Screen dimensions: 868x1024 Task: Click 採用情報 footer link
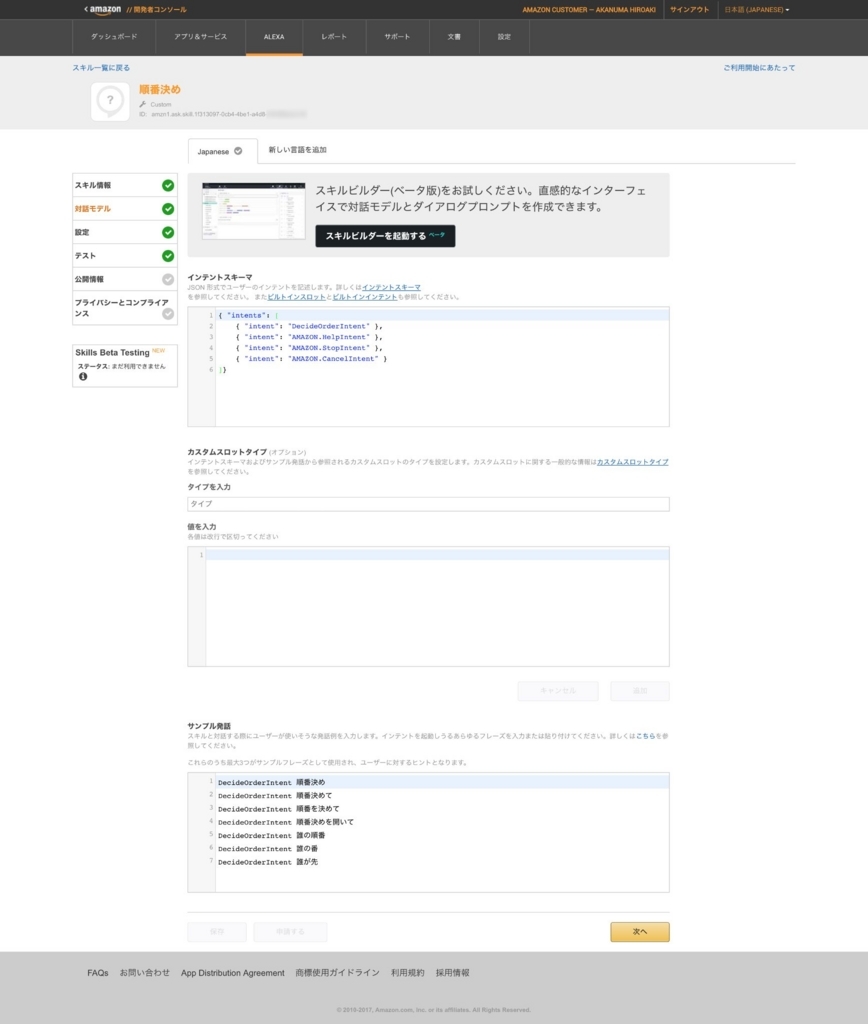[x=453, y=973]
